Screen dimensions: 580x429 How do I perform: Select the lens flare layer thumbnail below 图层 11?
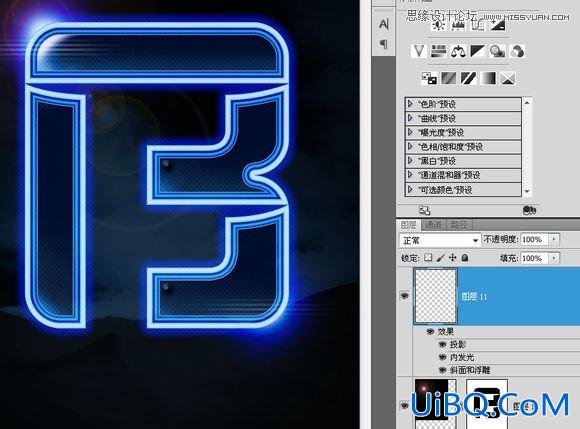pyautogui.click(x=435, y=403)
